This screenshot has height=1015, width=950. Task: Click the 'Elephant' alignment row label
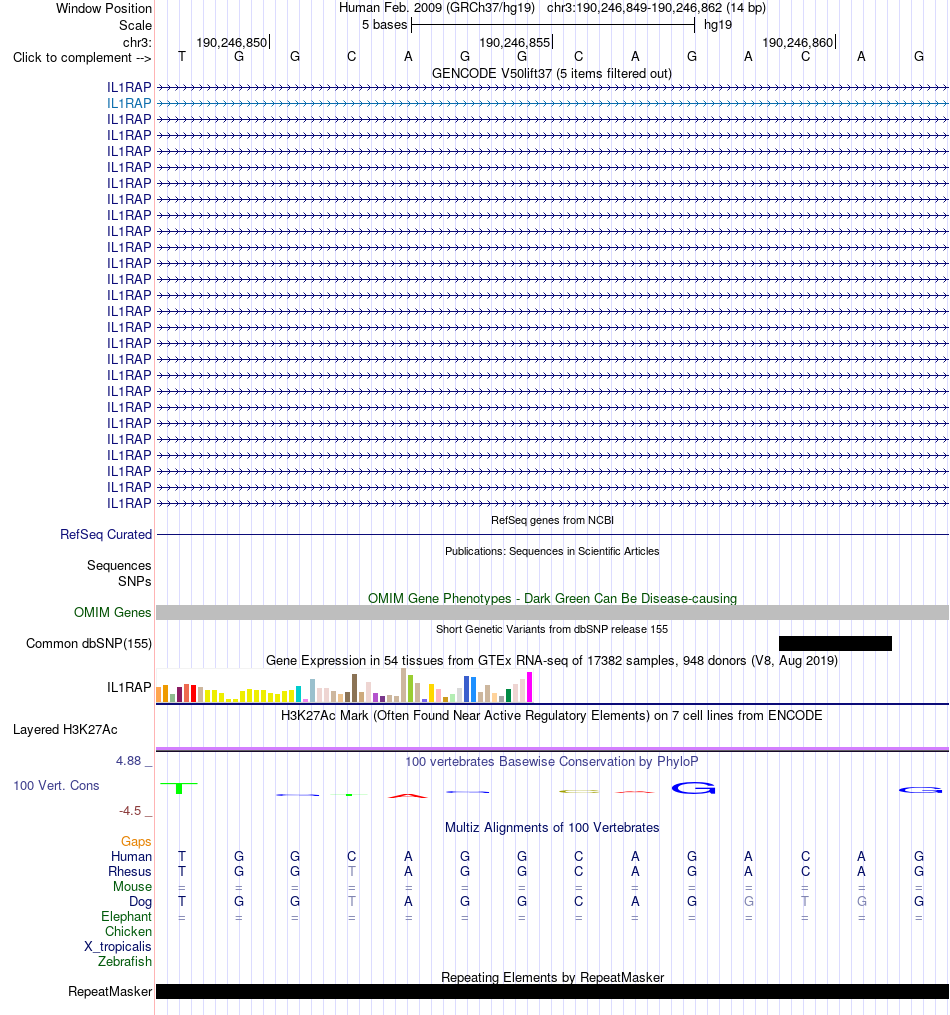(x=126, y=916)
